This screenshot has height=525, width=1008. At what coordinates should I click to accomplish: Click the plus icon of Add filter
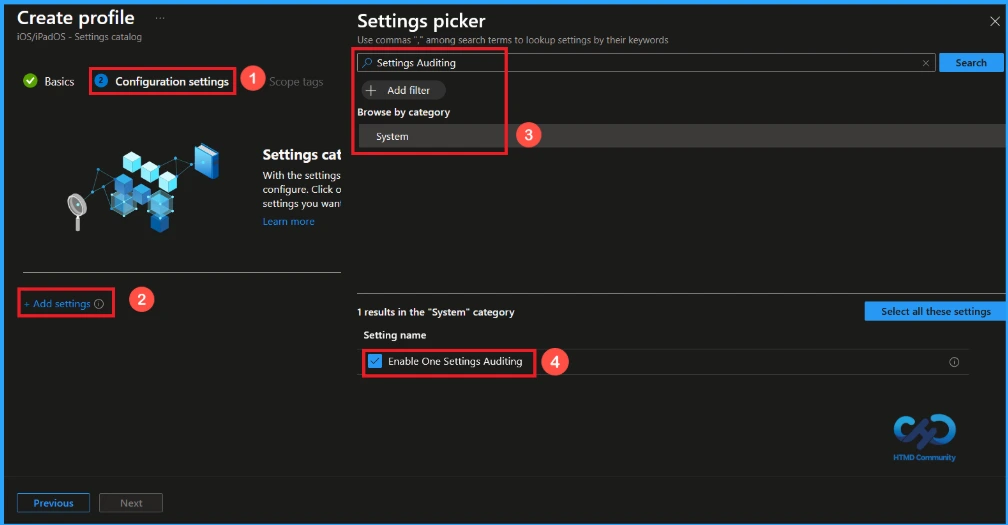(x=371, y=91)
